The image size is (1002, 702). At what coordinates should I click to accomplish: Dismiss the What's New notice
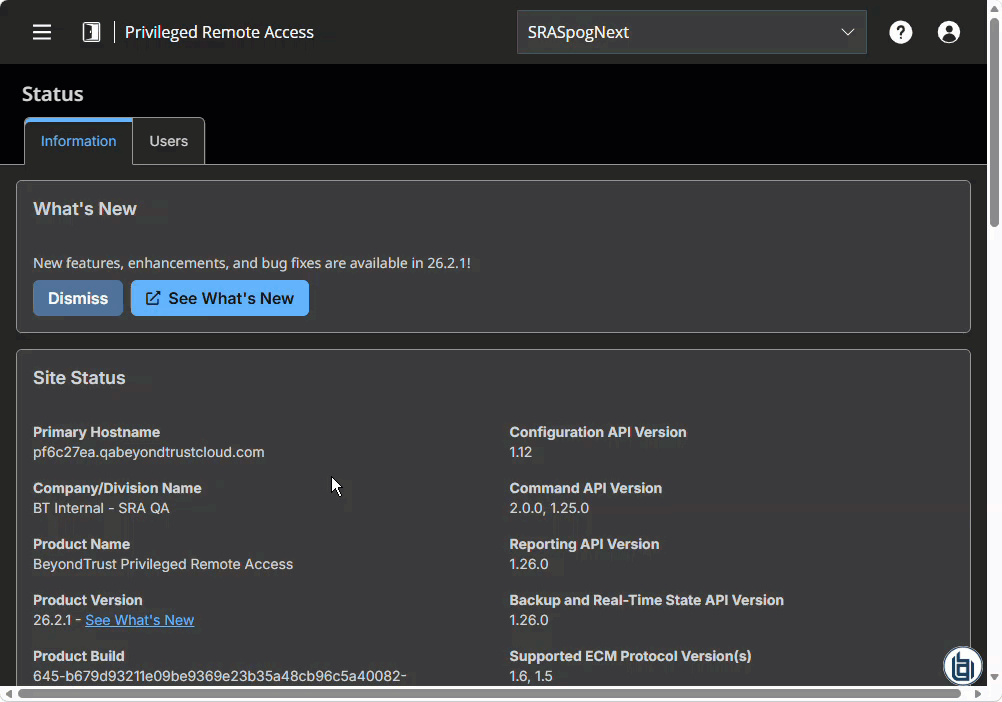point(78,298)
